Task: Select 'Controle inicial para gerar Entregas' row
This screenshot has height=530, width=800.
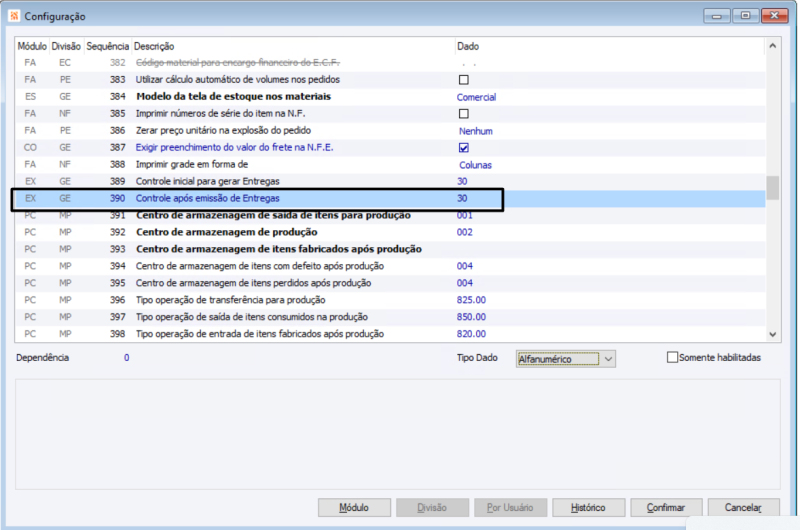Action: coord(390,181)
